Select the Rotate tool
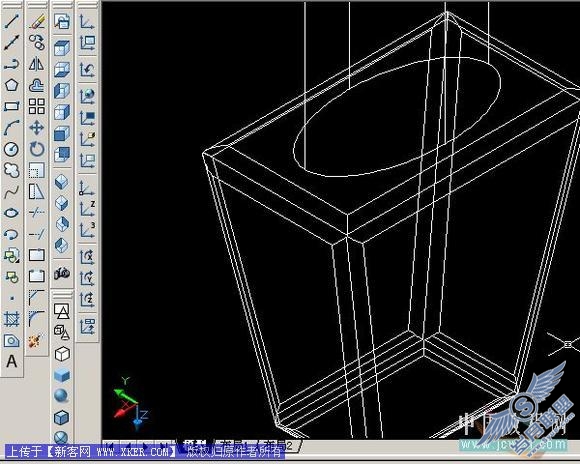Image resolution: width=580 pixels, height=464 pixels. coord(37,149)
